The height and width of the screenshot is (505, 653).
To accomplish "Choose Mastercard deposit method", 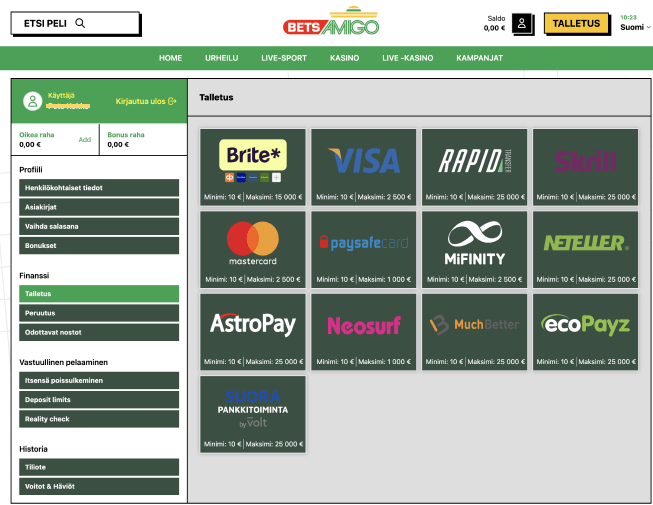I will point(253,249).
